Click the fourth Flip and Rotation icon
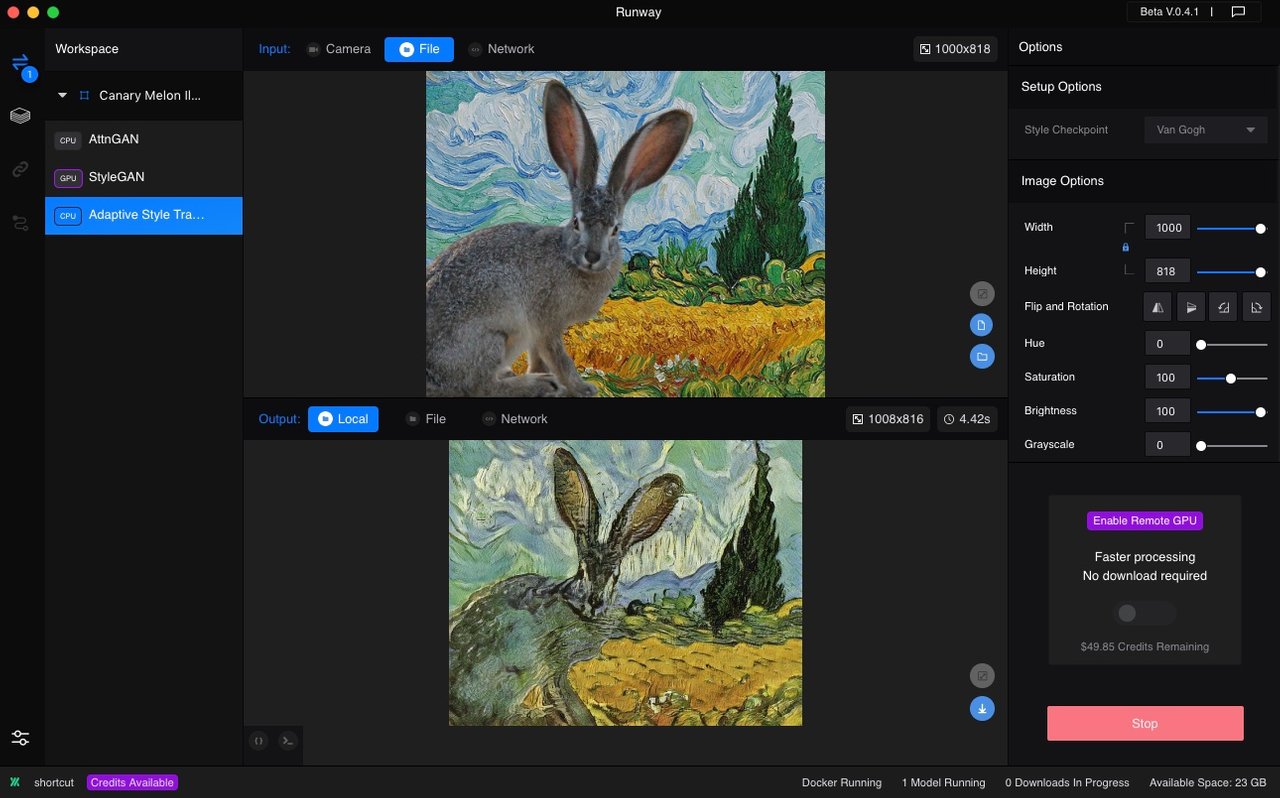1280x798 pixels. [x=1256, y=307]
